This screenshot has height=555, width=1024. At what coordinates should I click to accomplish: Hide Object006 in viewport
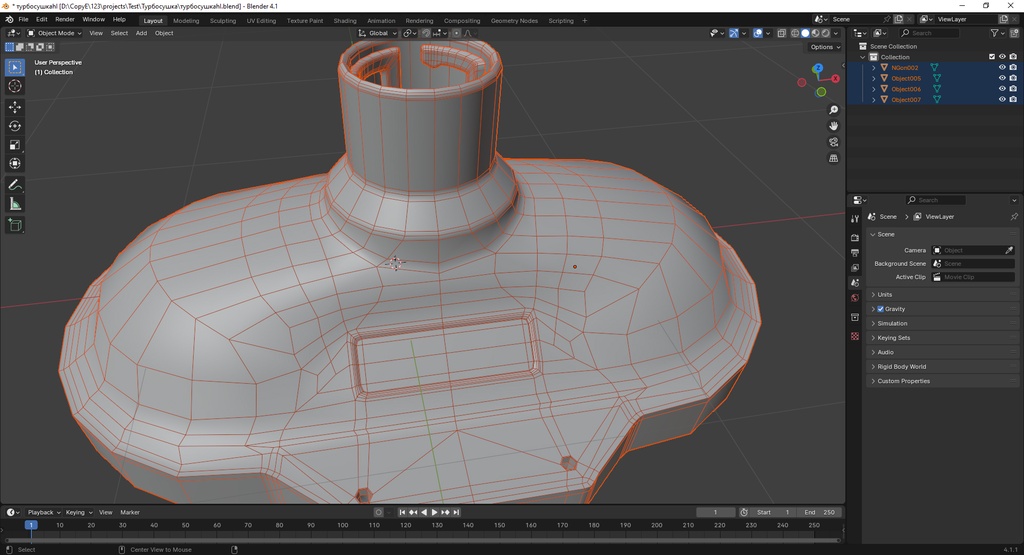click(x=1002, y=89)
